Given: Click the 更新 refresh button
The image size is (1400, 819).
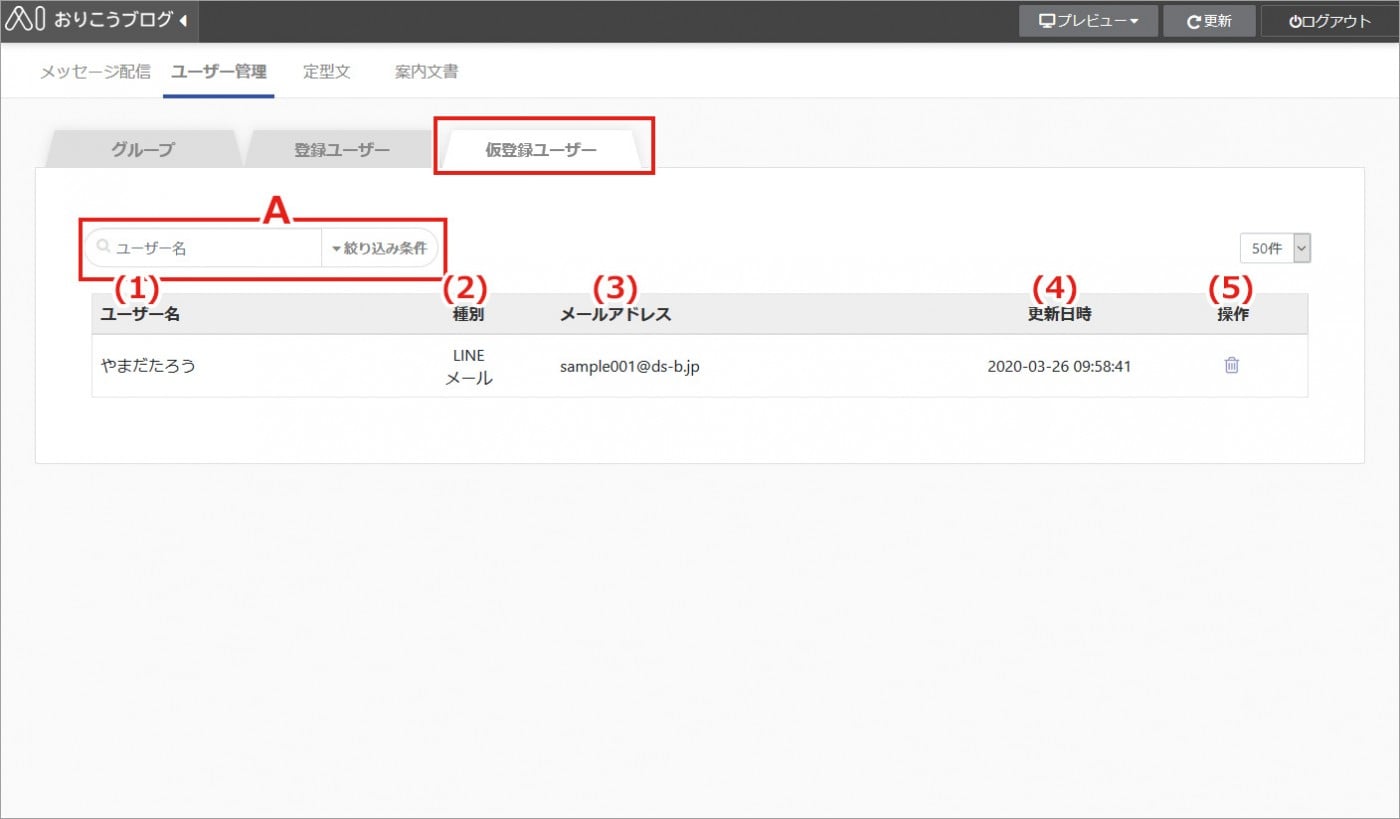Looking at the screenshot, I should coord(1209,21).
